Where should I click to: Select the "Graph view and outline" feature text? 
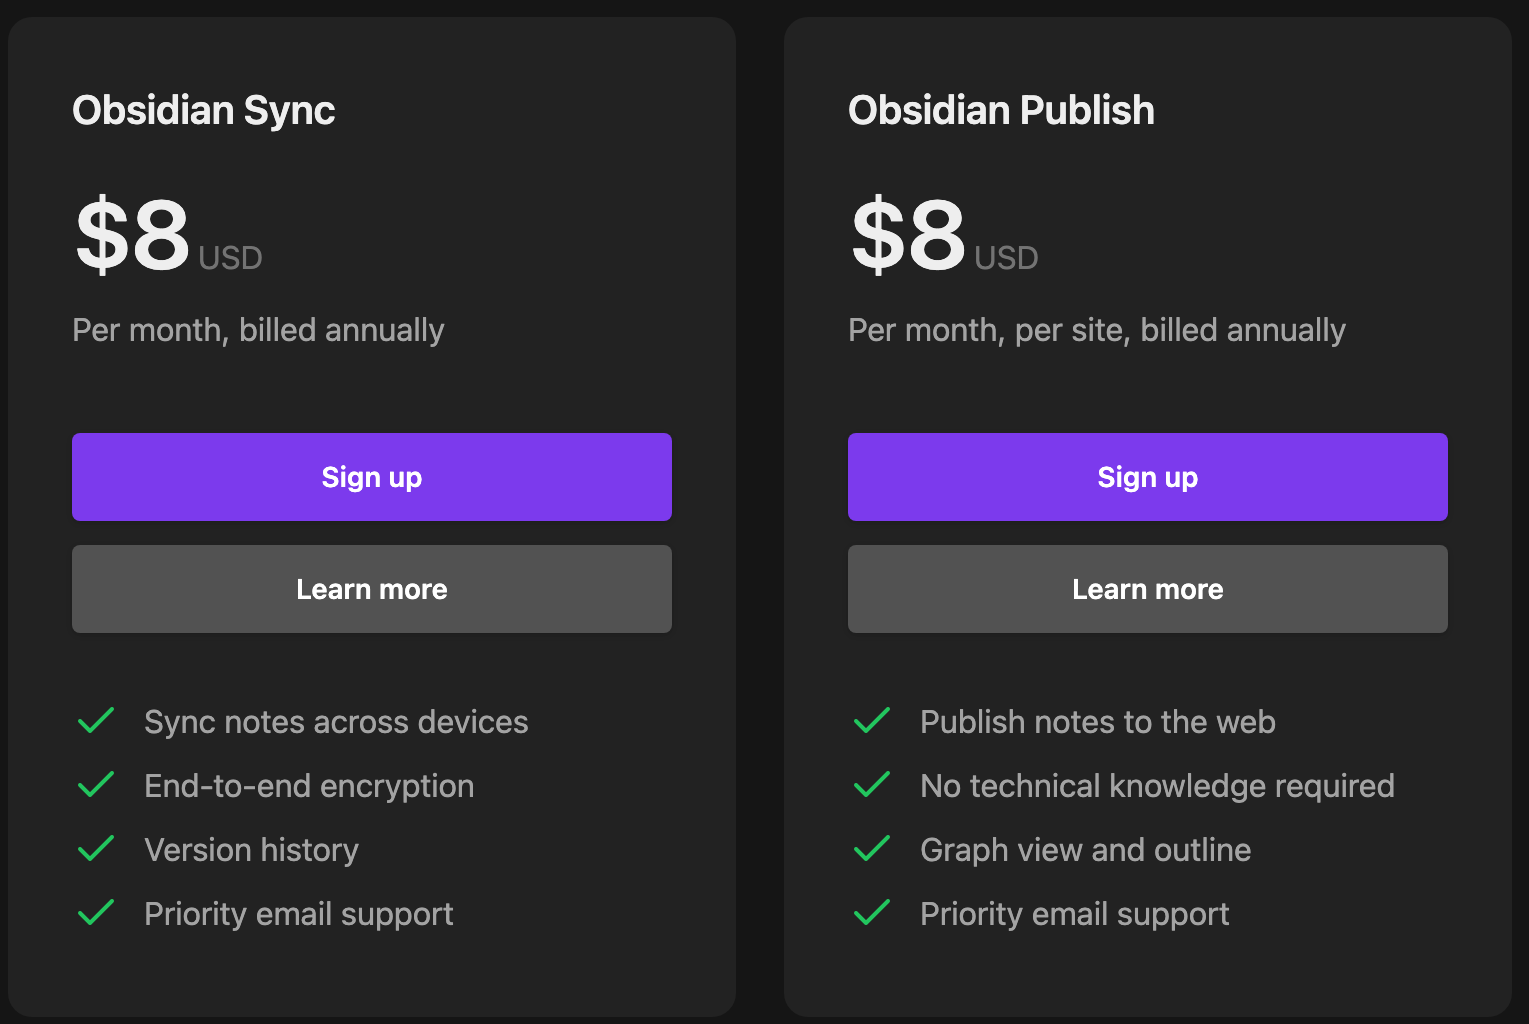(x=1085, y=849)
